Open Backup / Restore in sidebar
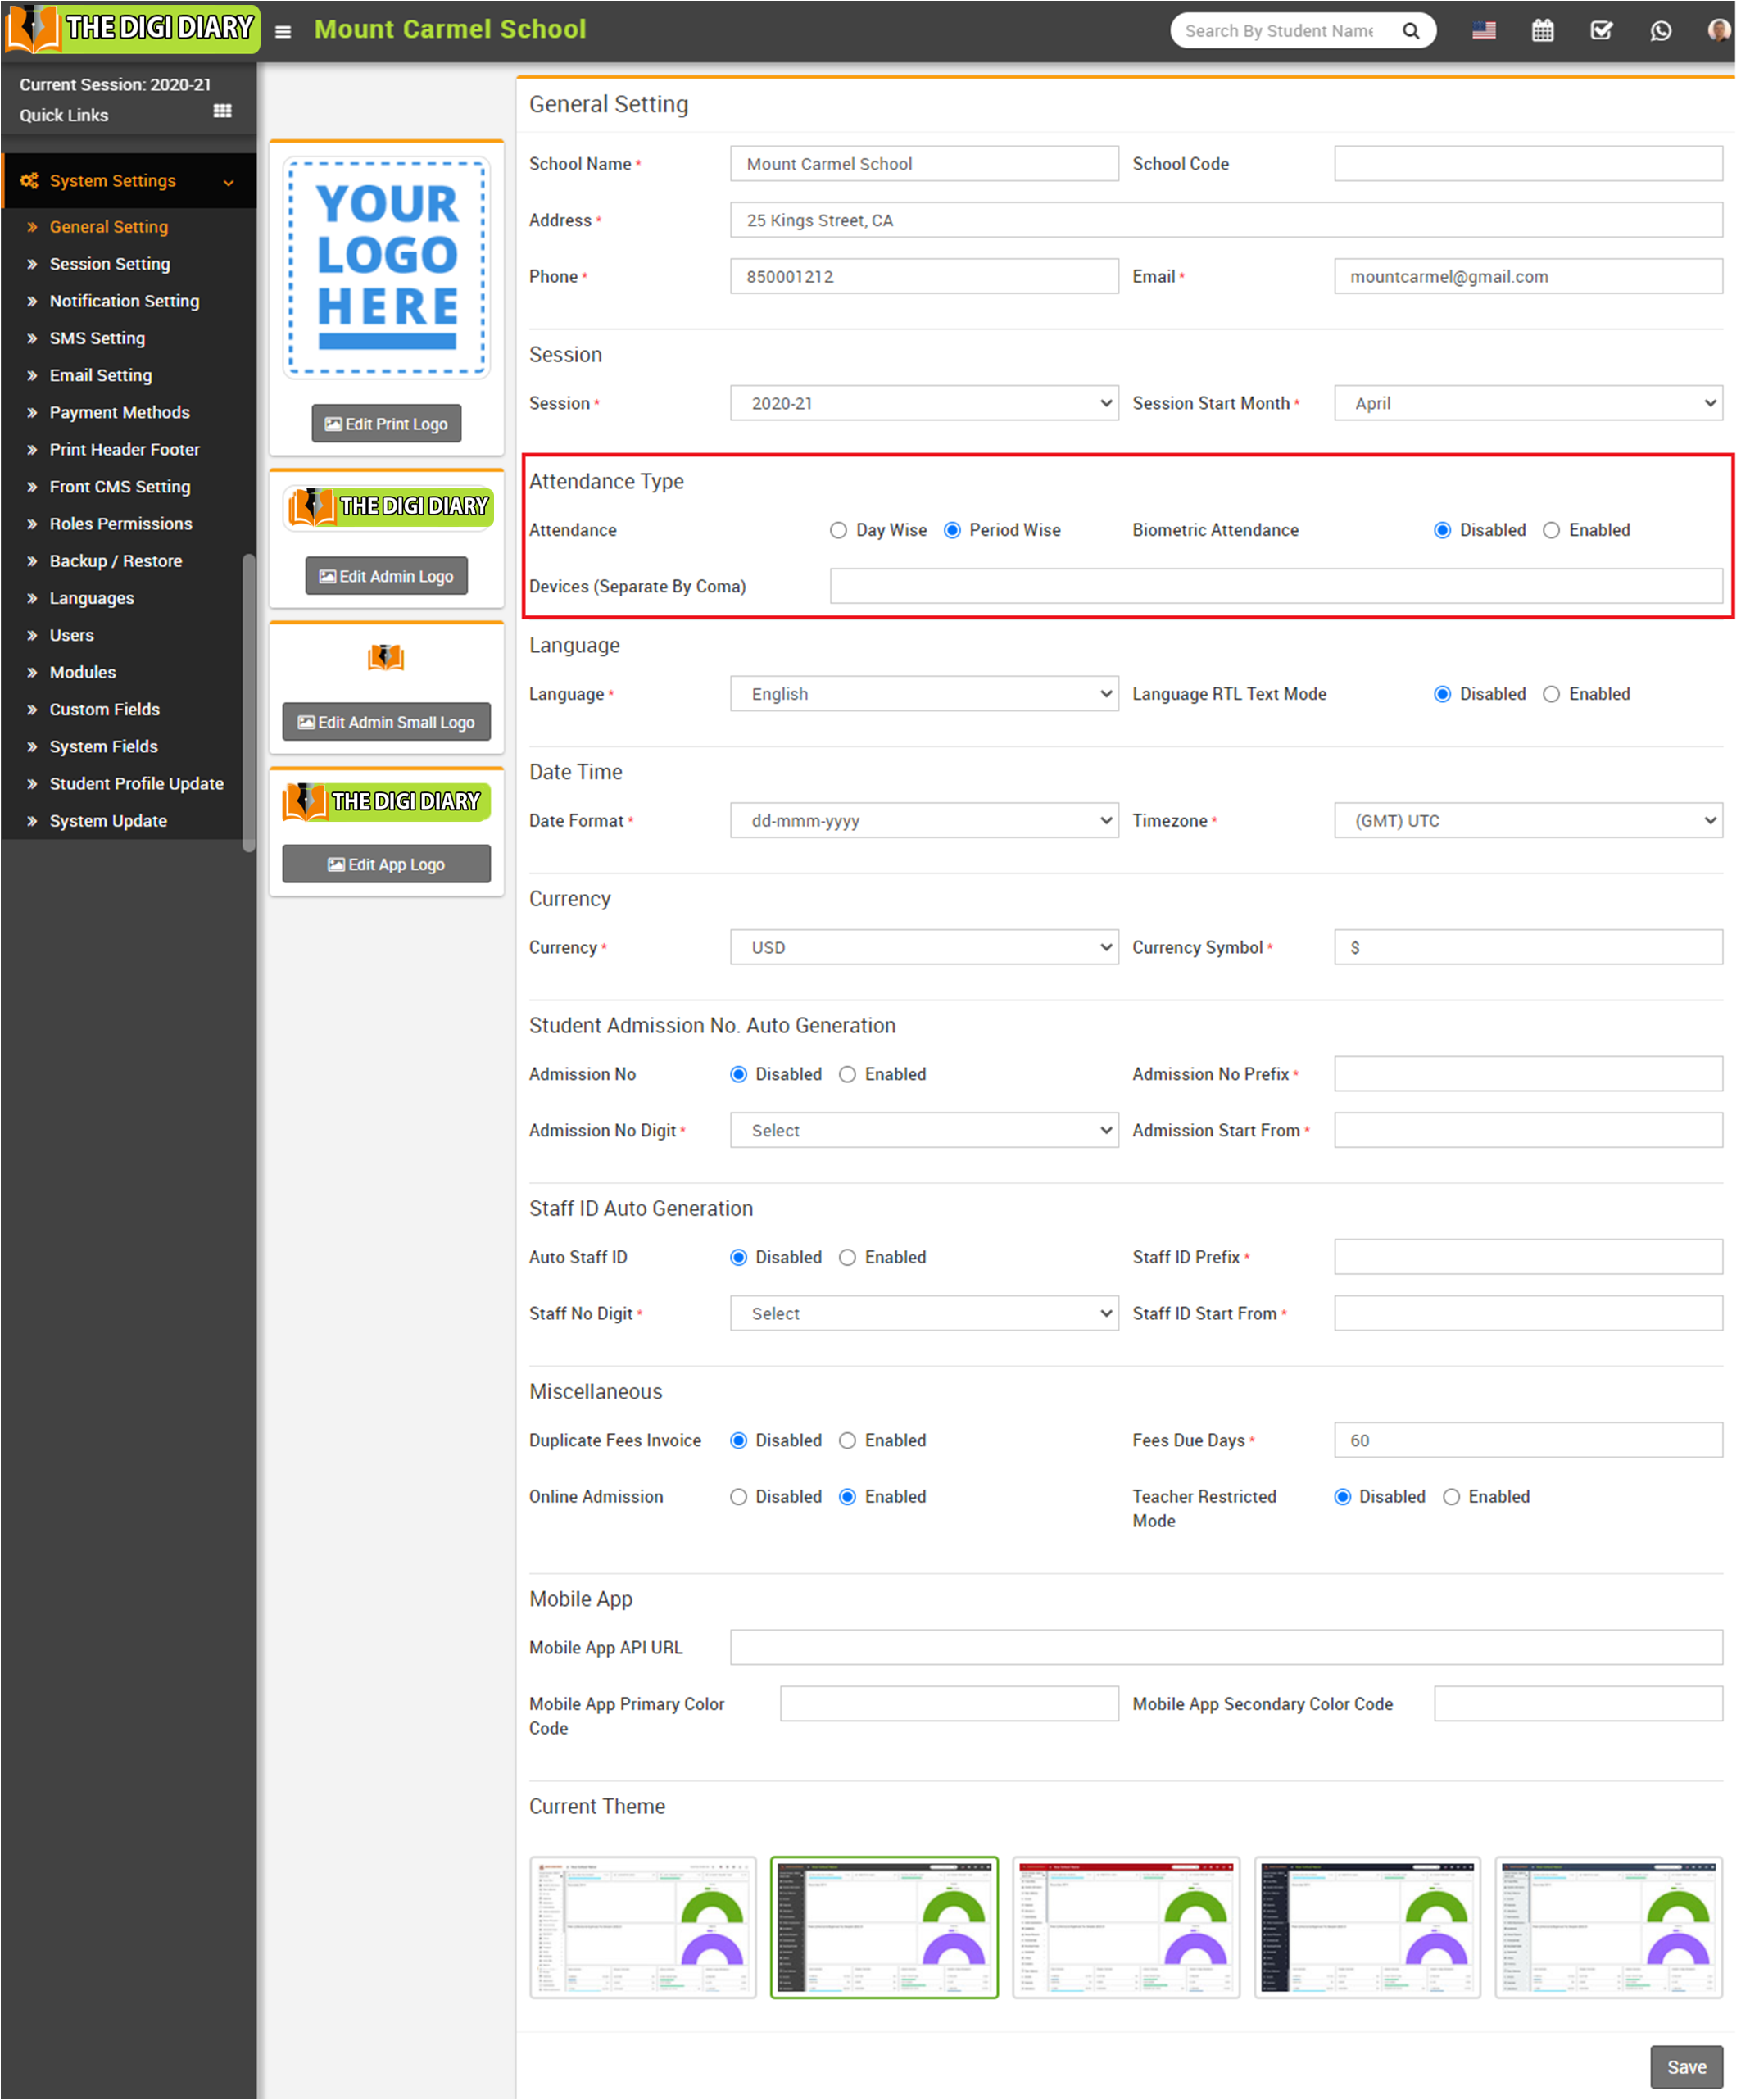Image resolution: width=1750 pixels, height=2100 pixels. pyautogui.click(x=116, y=561)
